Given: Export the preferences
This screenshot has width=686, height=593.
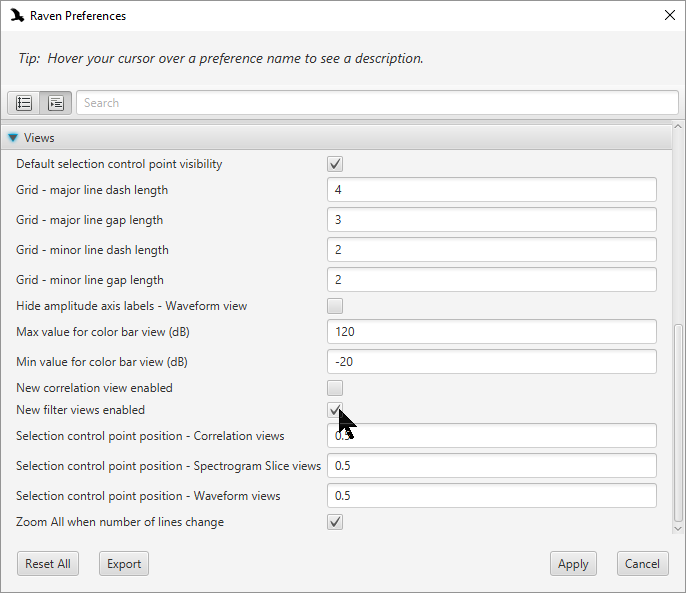Looking at the screenshot, I should coord(124,564).
